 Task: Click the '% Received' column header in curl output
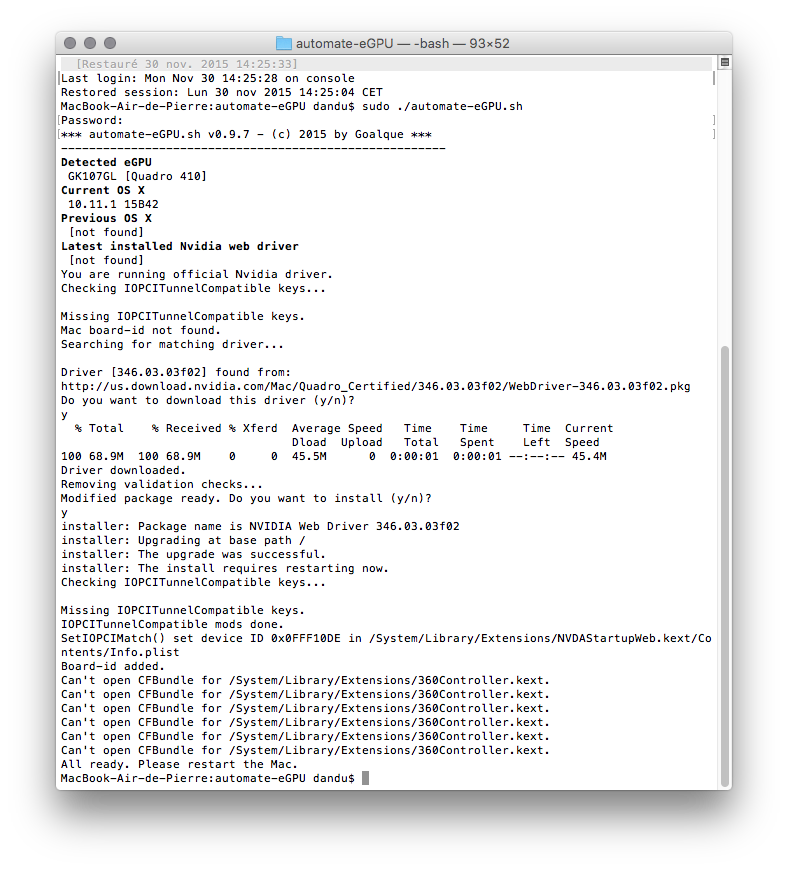click(x=186, y=428)
